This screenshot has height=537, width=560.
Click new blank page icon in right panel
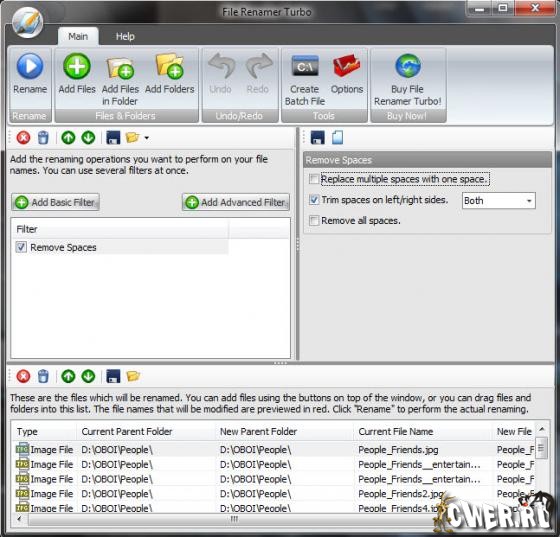[x=338, y=138]
